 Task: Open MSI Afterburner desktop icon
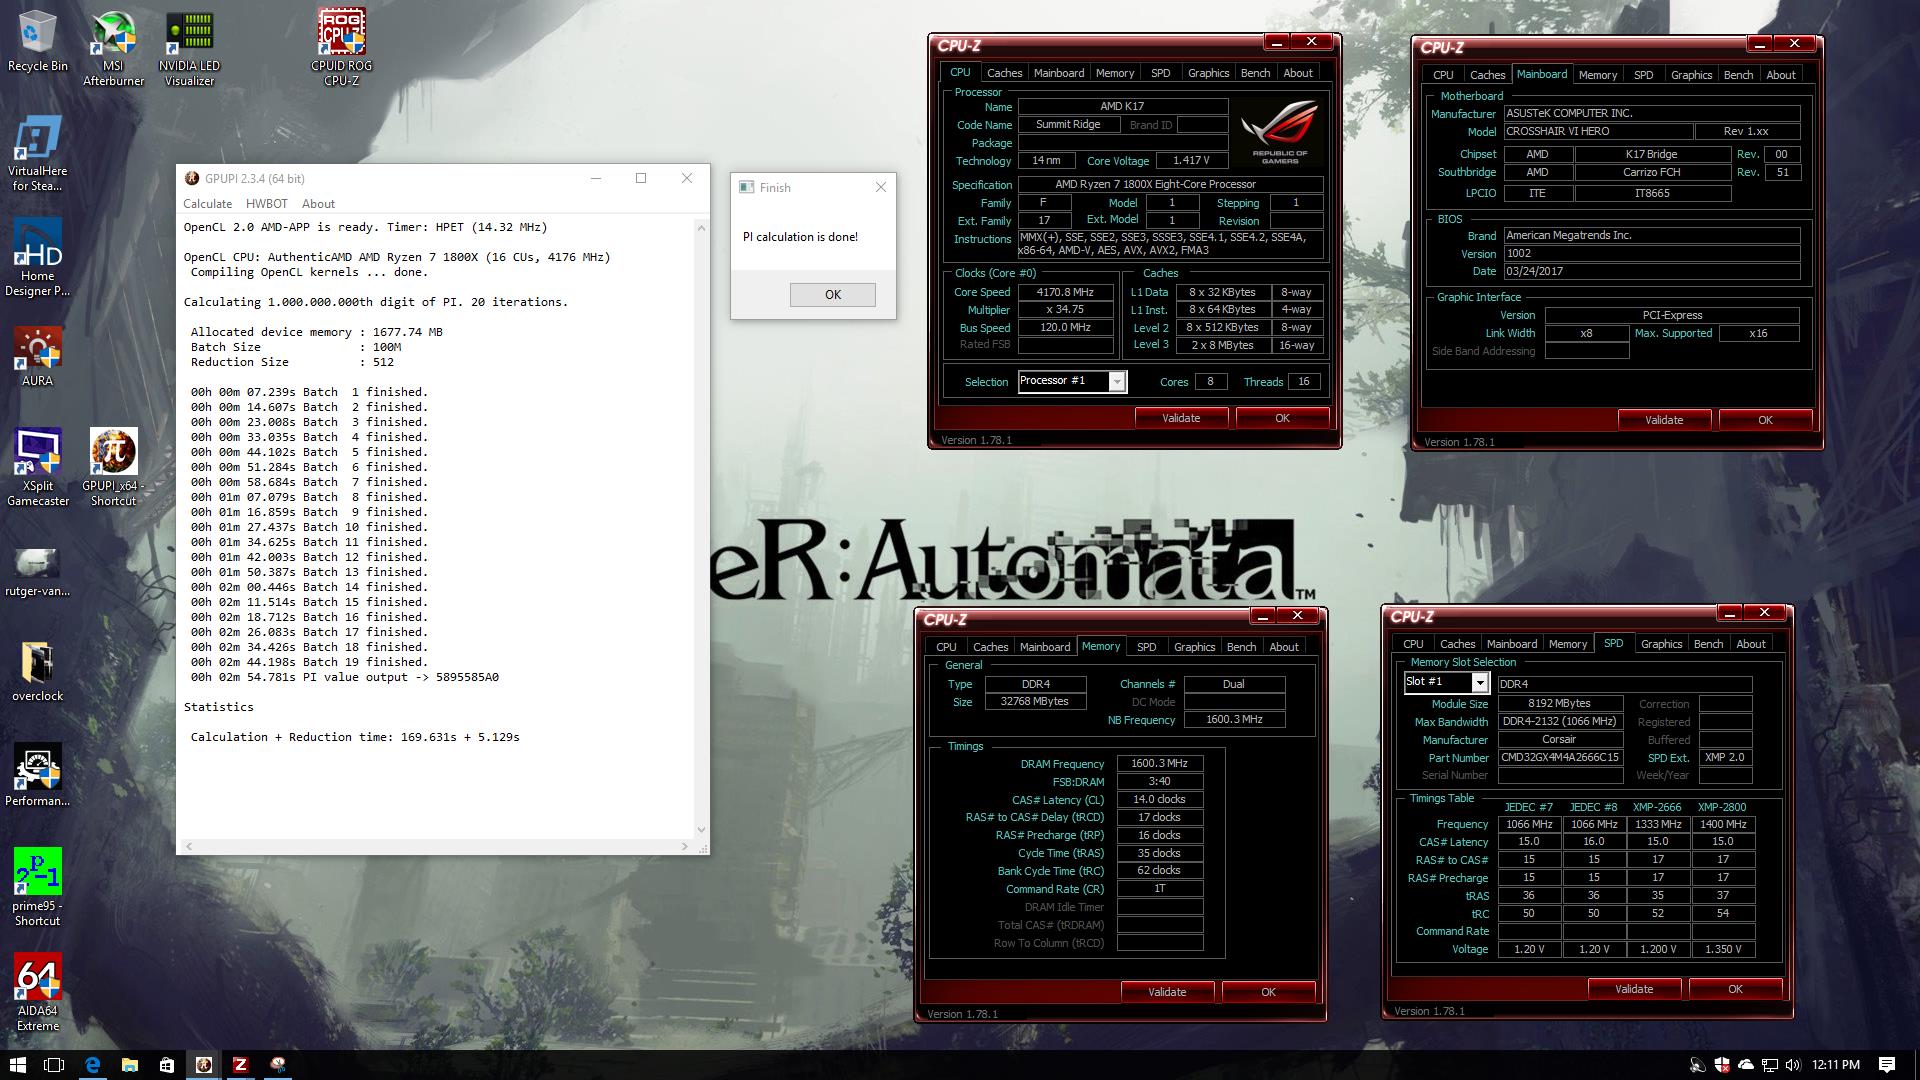point(113,48)
